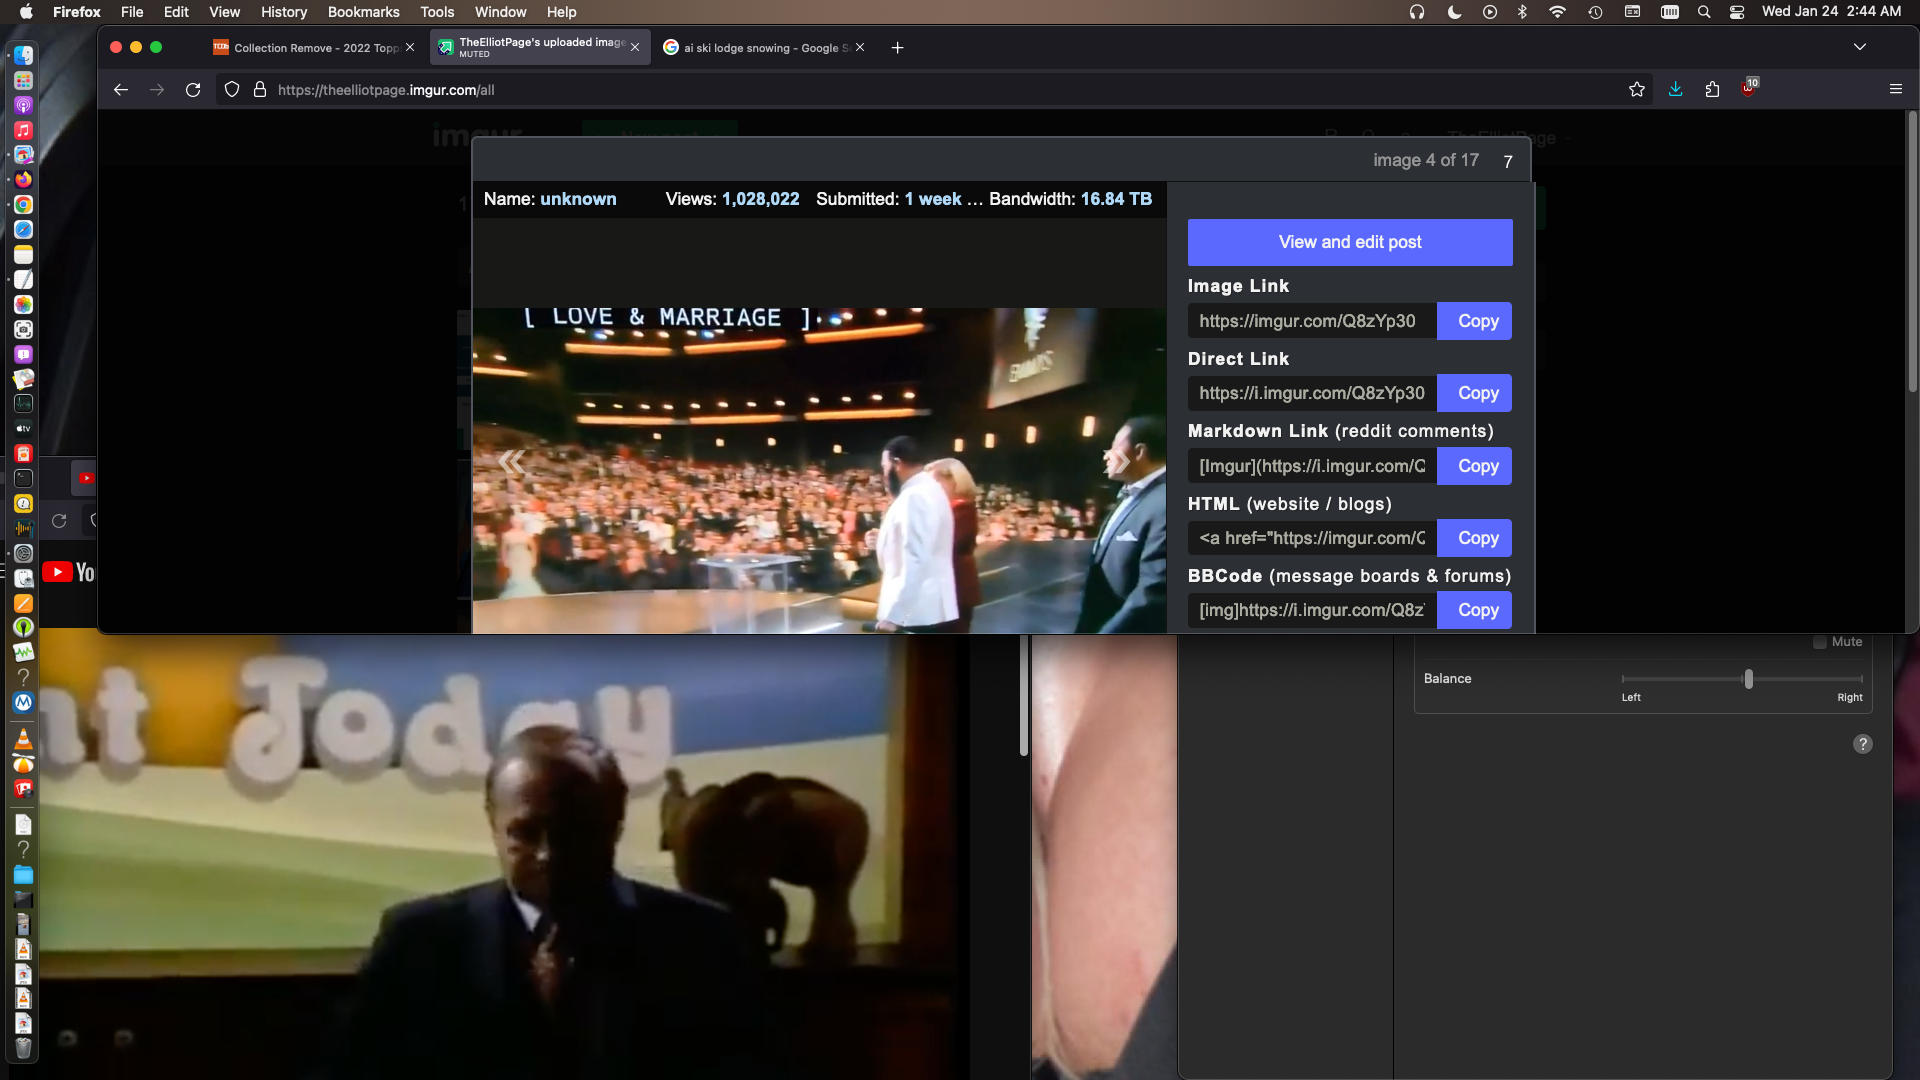Expand the list all tabs chevron
Screen dimensions: 1920x1080
[x=1859, y=47]
